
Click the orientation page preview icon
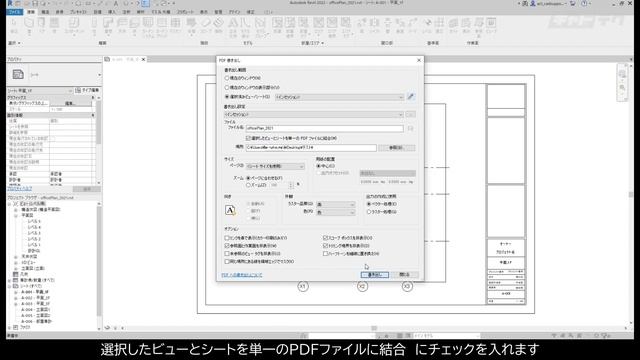click(x=230, y=210)
